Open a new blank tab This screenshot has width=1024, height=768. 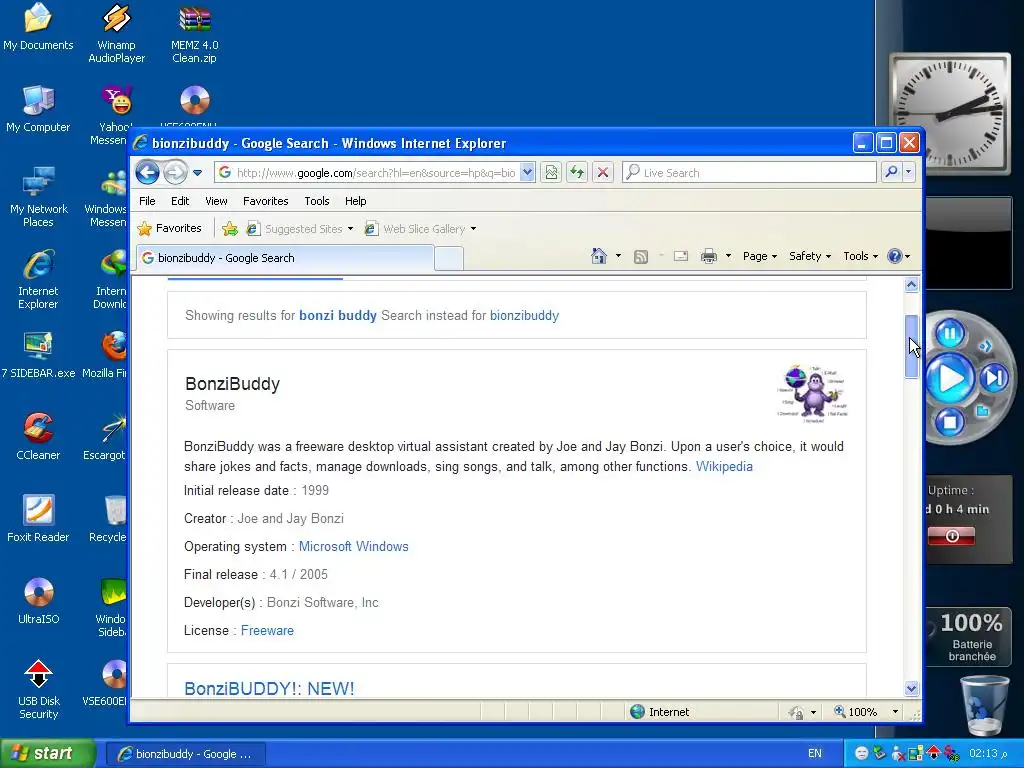(x=449, y=259)
